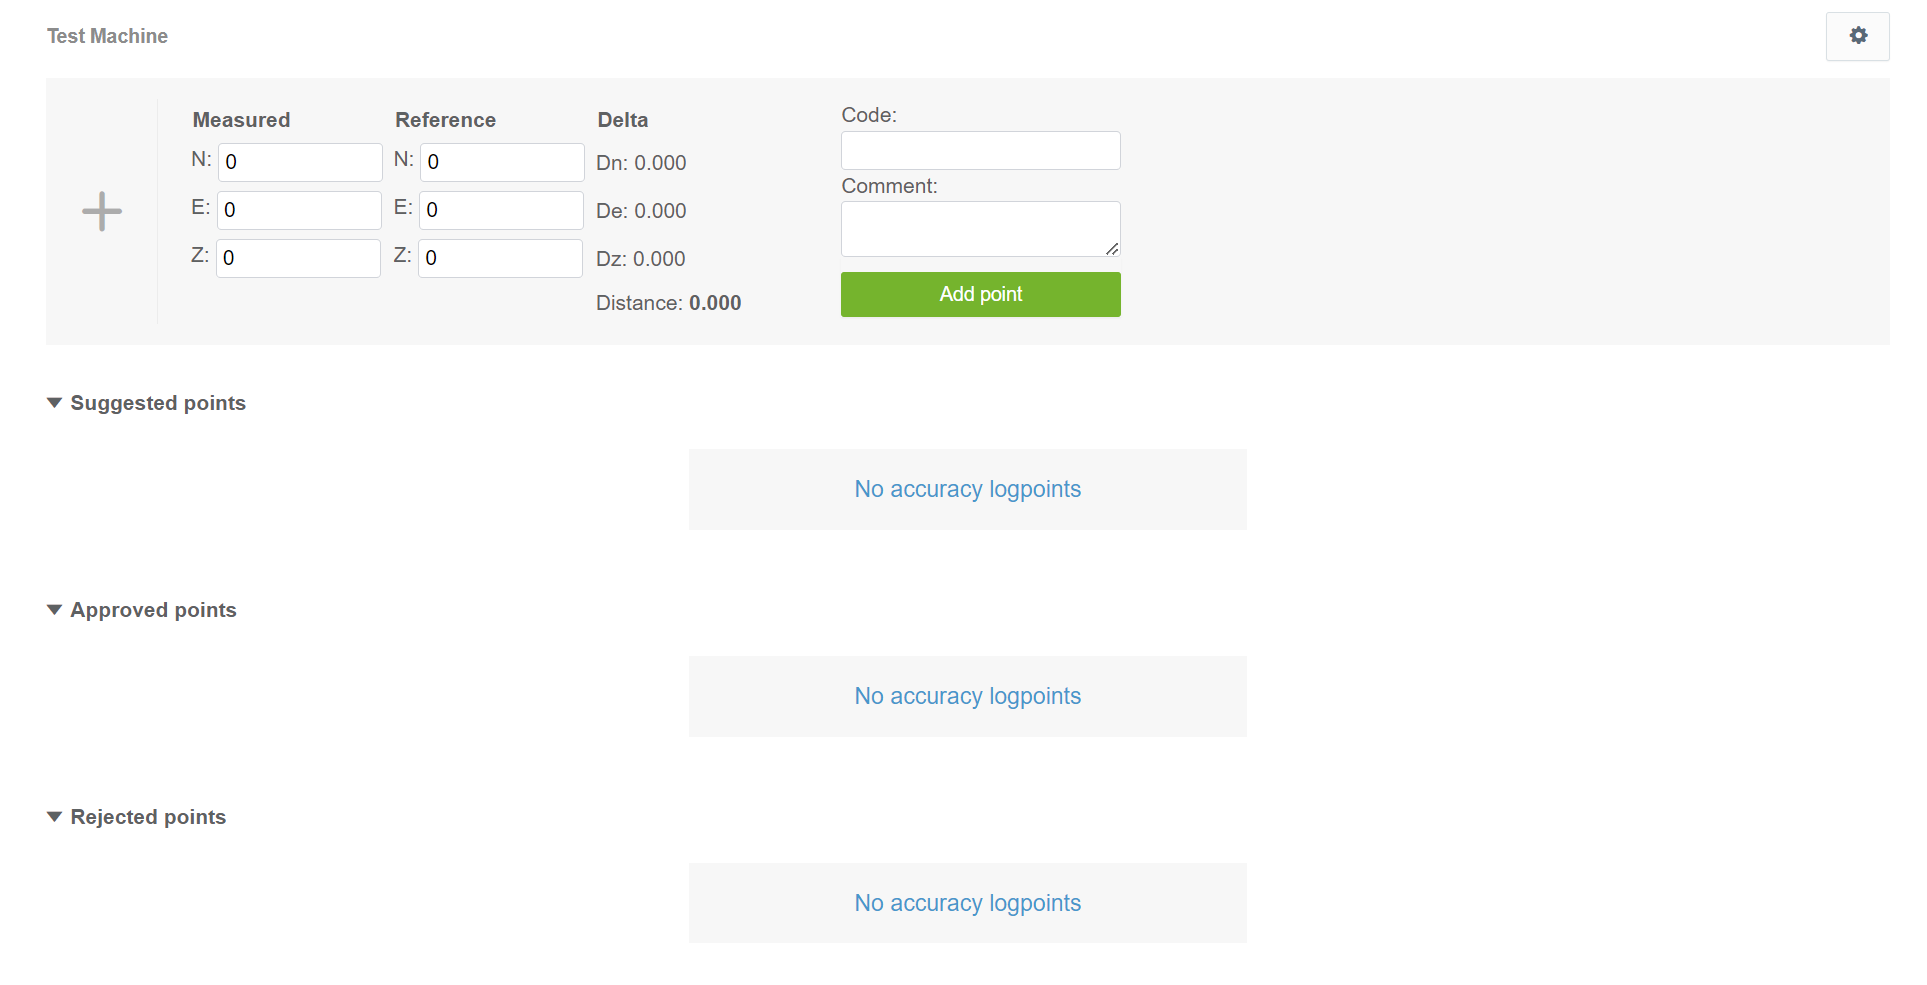The width and height of the screenshot is (1927, 985).
Task: Focus the Reference N input field
Action: coord(502,162)
